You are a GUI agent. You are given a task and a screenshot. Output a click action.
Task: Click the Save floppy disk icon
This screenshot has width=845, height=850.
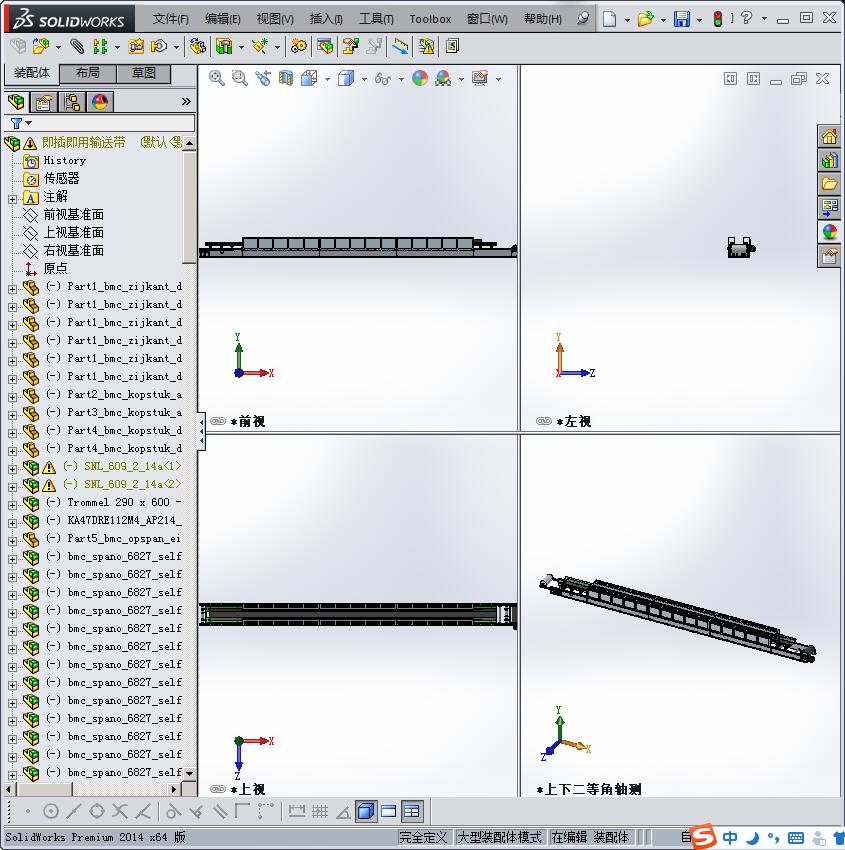pyautogui.click(x=681, y=20)
